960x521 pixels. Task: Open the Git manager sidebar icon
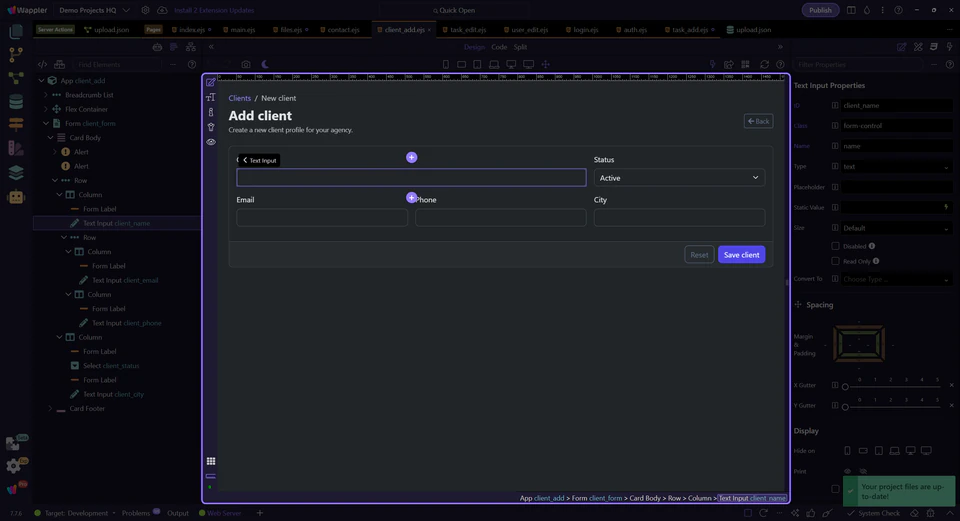tap(16, 54)
